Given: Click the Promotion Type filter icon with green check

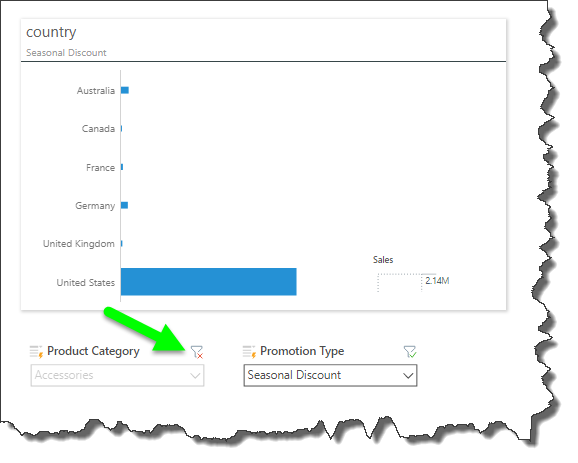Looking at the screenshot, I should tap(410, 352).
